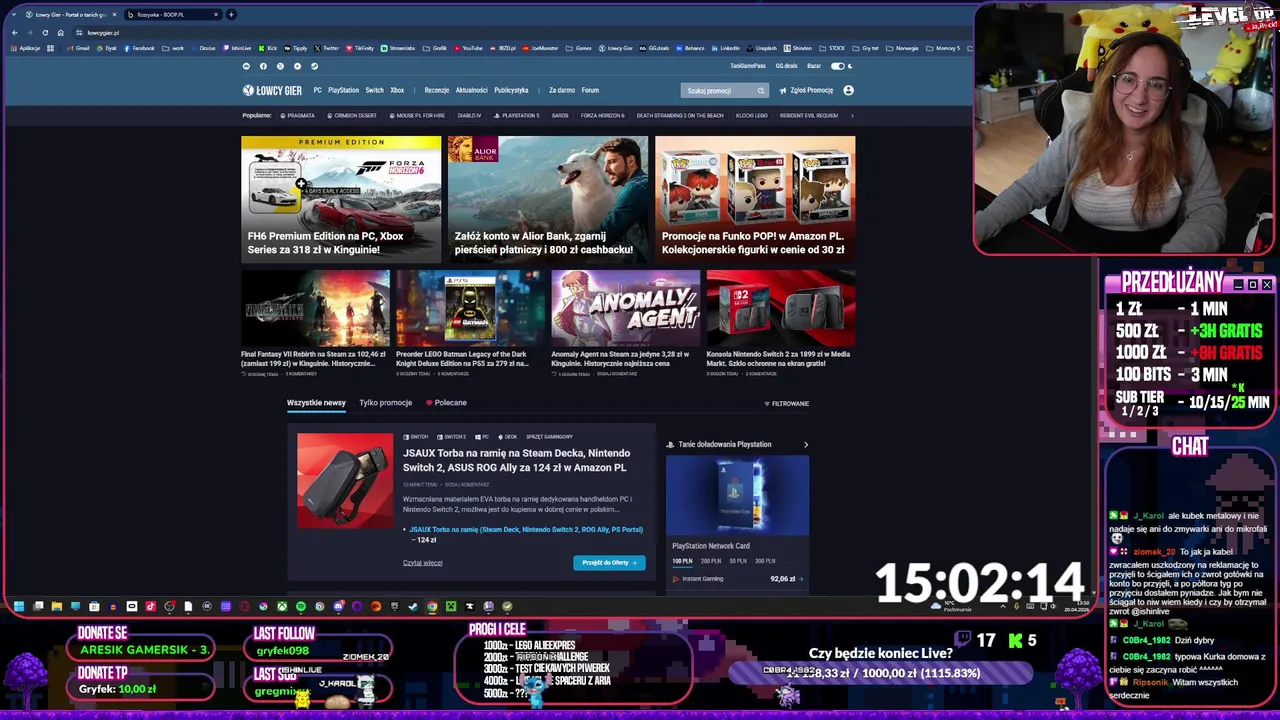The height and width of the screenshot is (720, 1280).
Task: Open the user account profile icon
Action: pos(848,90)
